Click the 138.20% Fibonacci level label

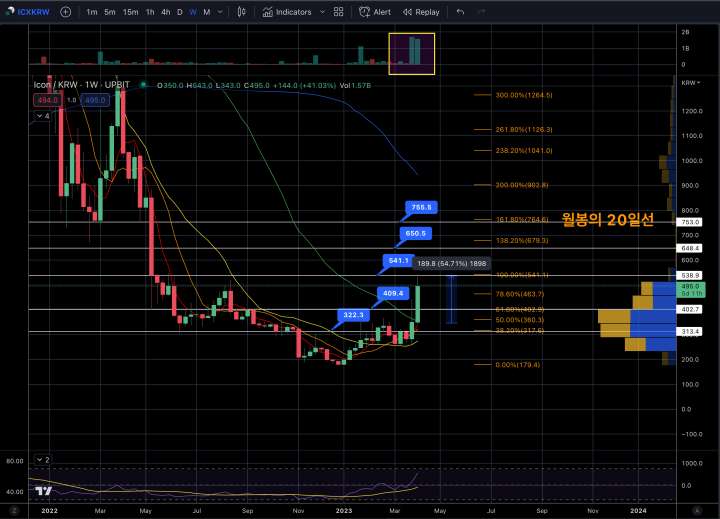coord(522,241)
